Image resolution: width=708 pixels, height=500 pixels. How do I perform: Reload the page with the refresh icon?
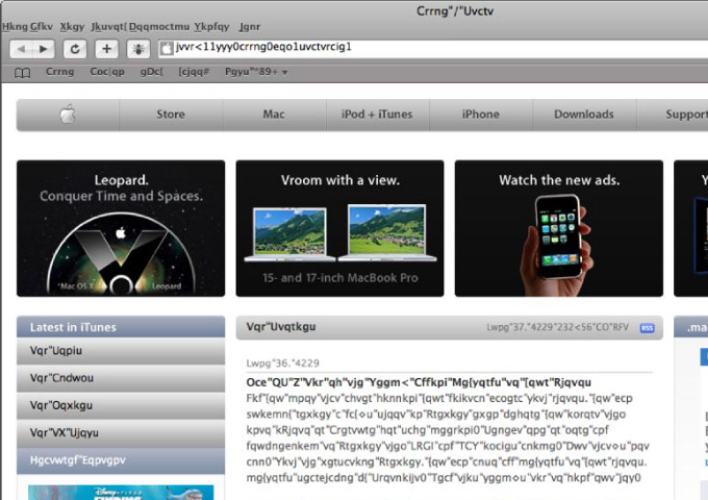[75, 49]
